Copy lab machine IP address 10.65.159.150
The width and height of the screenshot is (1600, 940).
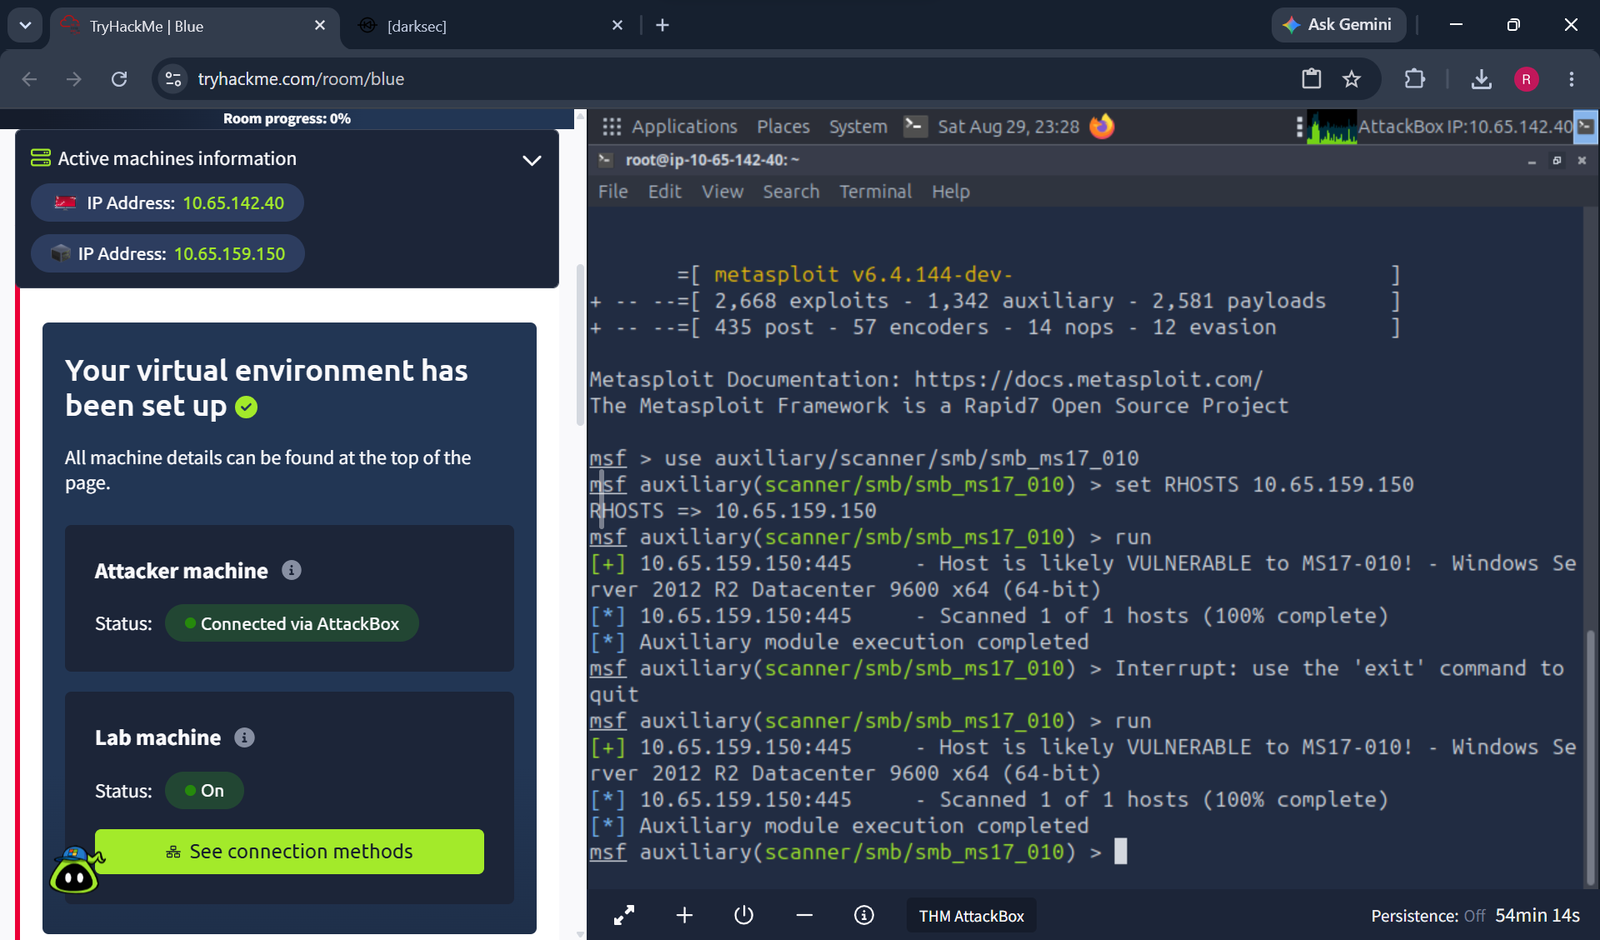[x=230, y=254]
